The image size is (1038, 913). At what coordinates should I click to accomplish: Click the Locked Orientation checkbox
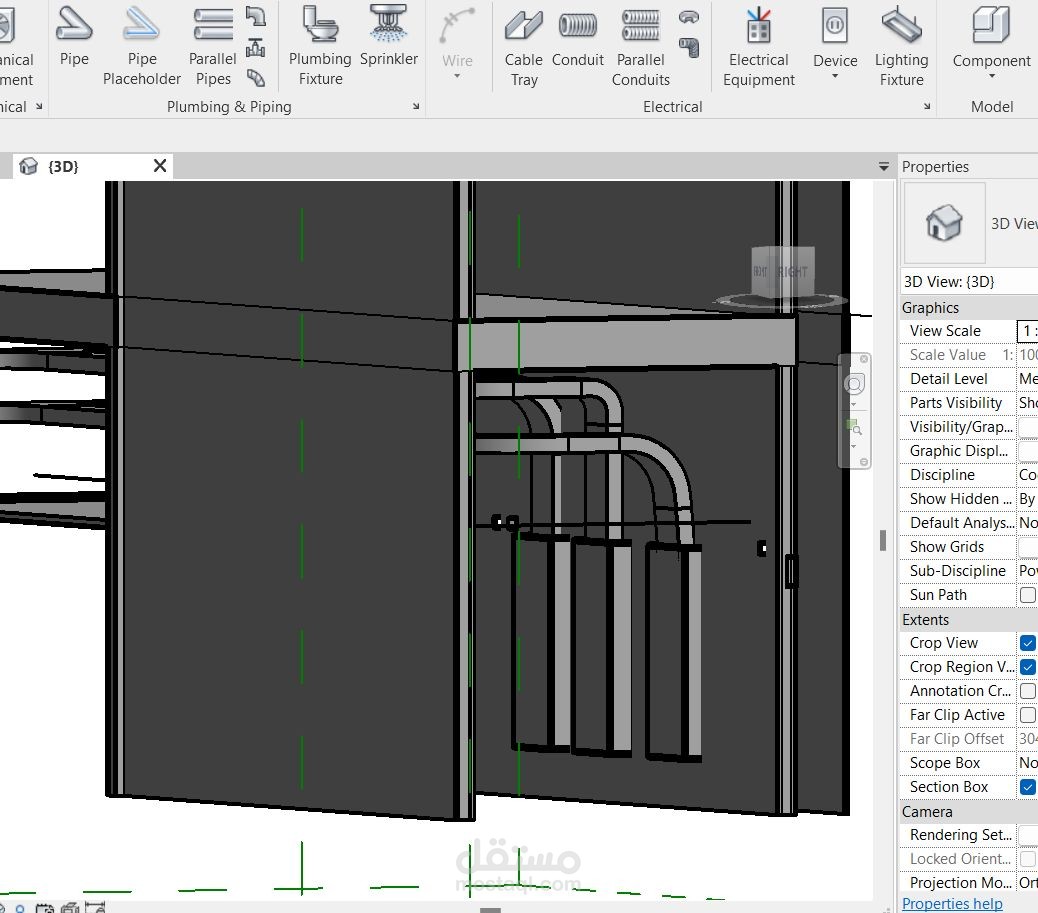pos(1027,859)
